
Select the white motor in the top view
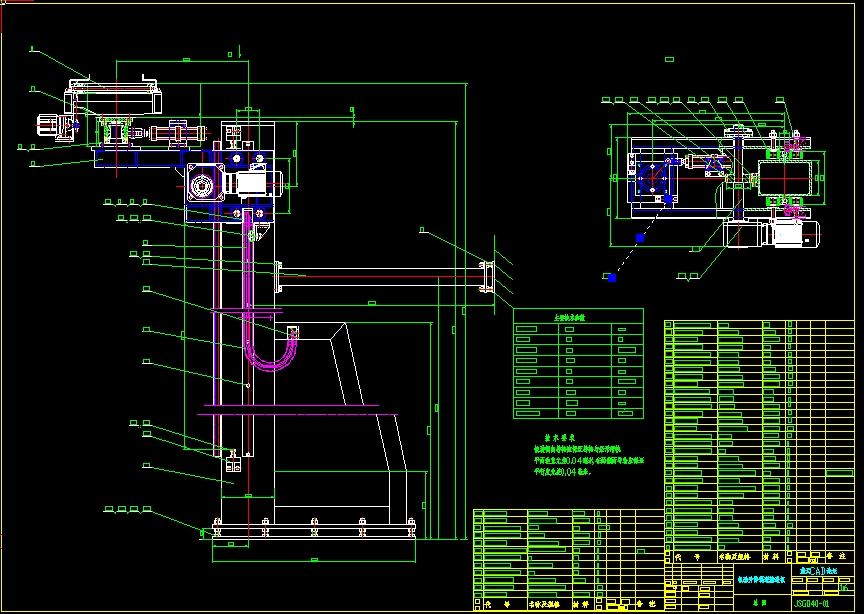click(790, 234)
